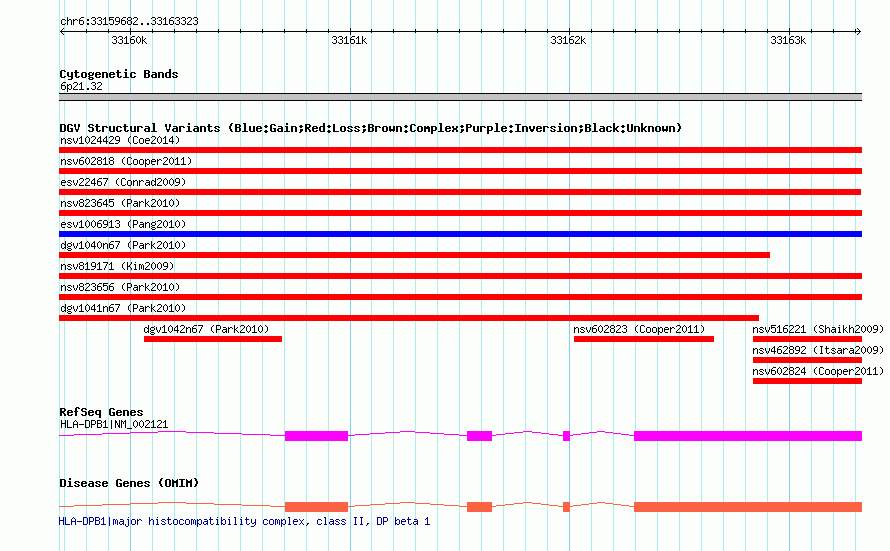890x551 pixels.
Task: Select the red bar under nsv1024429
Action: (460, 150)
